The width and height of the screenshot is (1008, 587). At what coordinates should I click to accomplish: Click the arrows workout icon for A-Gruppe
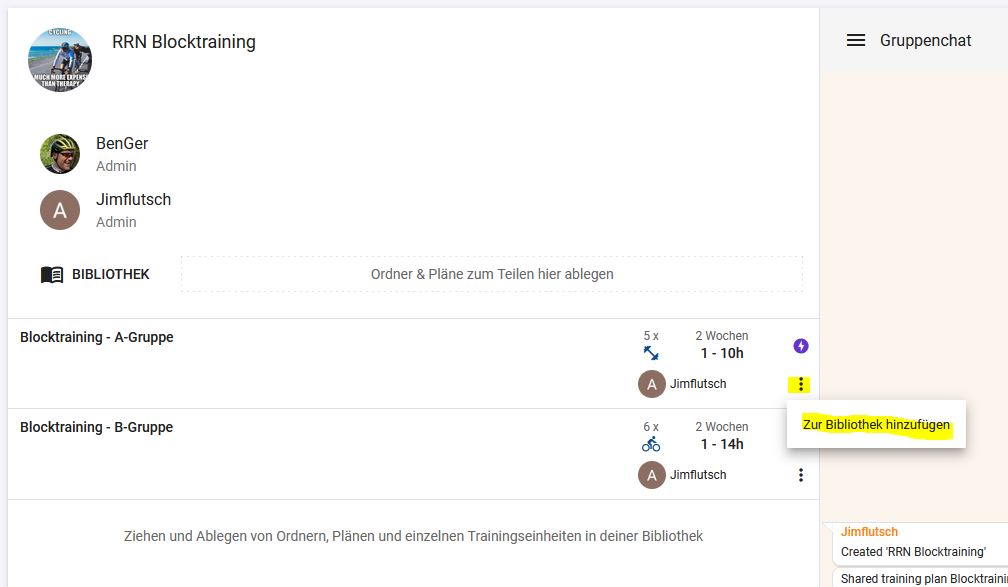coord(651,353)
